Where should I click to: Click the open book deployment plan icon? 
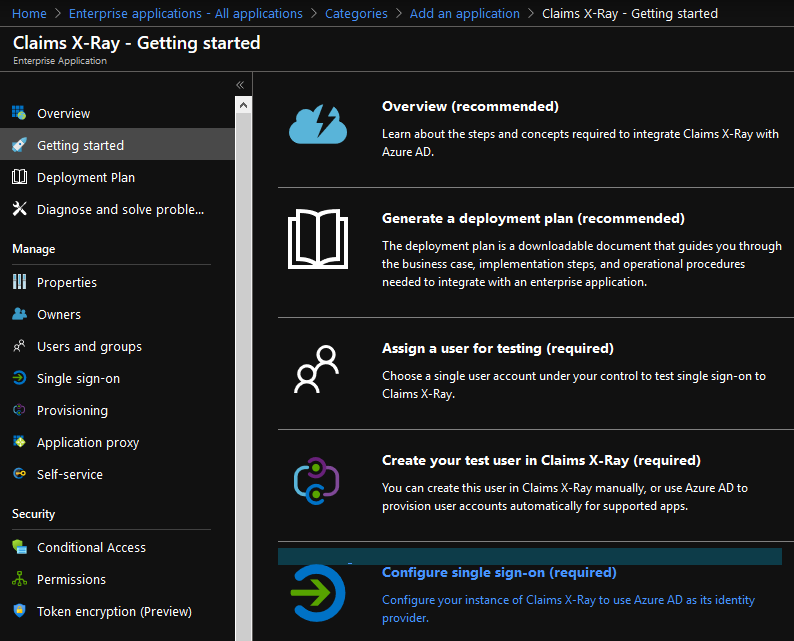tap(317, 239)
